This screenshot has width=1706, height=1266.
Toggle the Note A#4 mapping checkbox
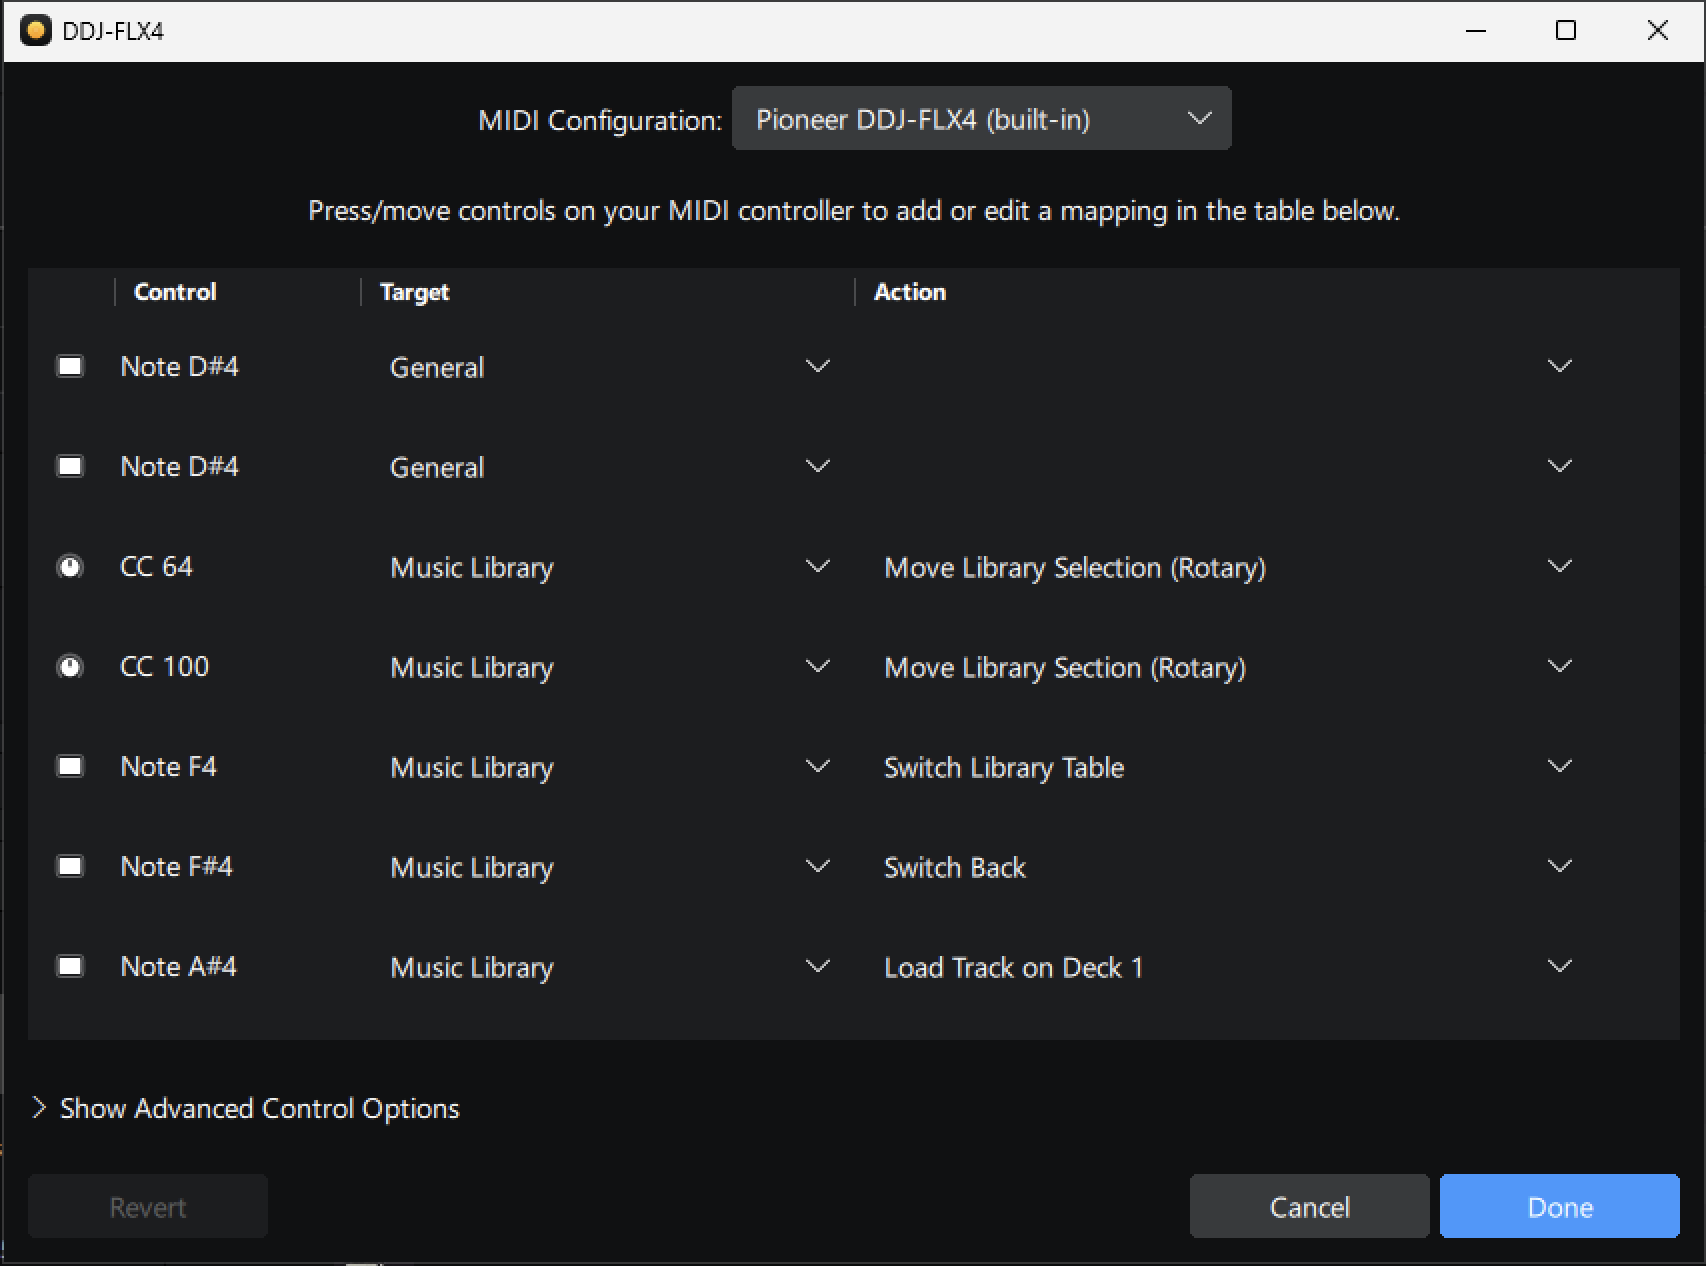[x=70, y=966]
